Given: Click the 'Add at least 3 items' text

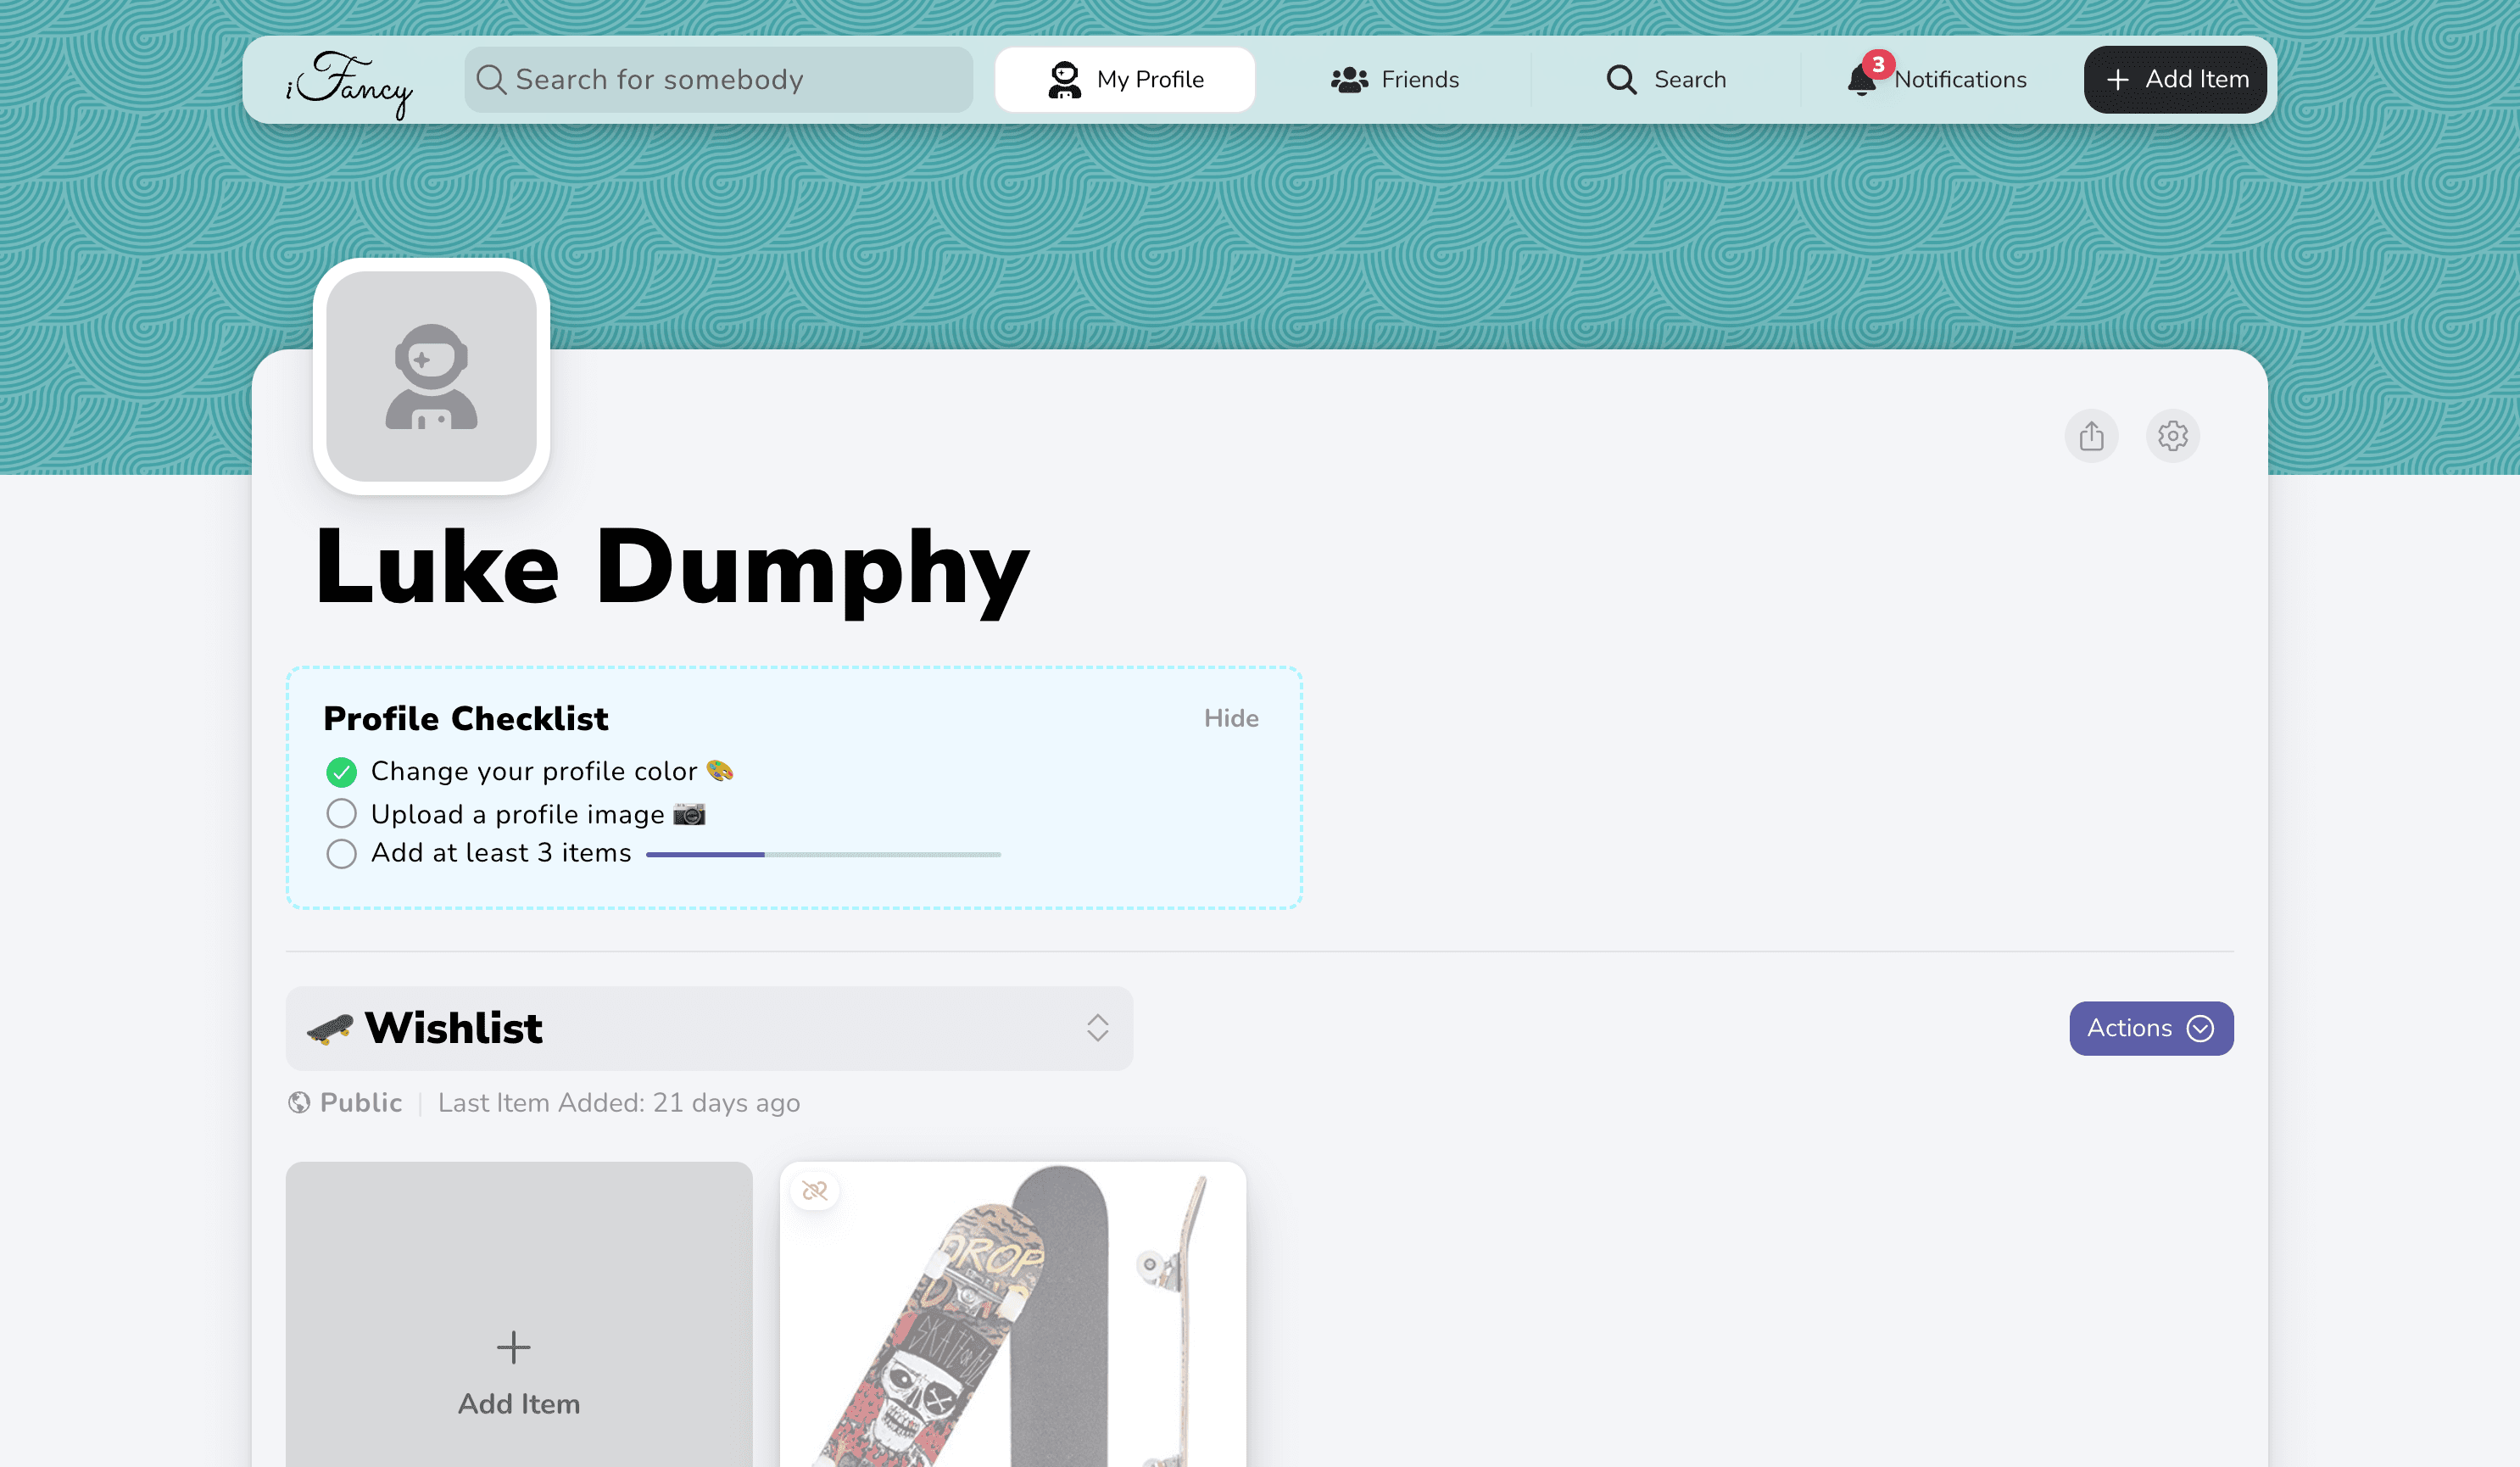Looking at the screenshot, I should point(501,853).
